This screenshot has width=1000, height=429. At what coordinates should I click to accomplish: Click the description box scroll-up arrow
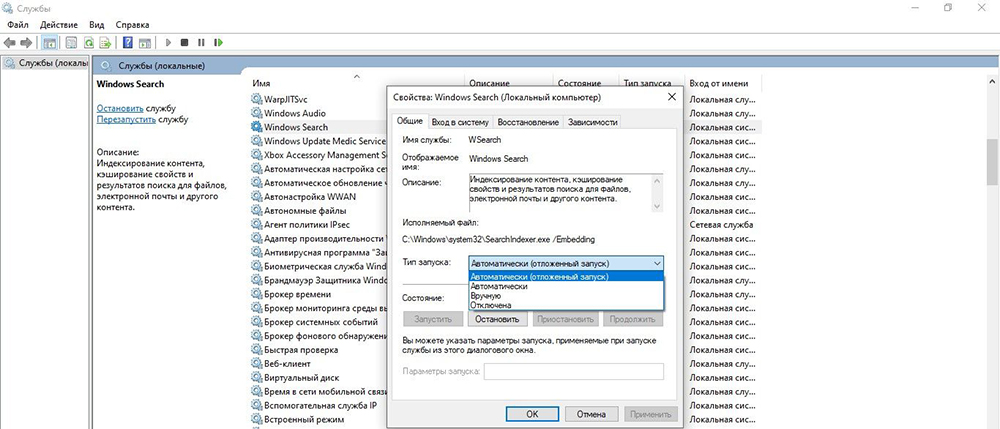pyautogui.click(x=658, y=181)
